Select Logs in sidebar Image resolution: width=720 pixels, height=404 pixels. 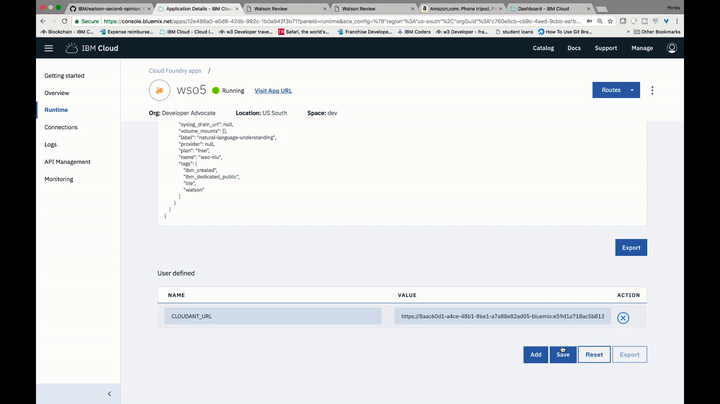coord(51,145)
